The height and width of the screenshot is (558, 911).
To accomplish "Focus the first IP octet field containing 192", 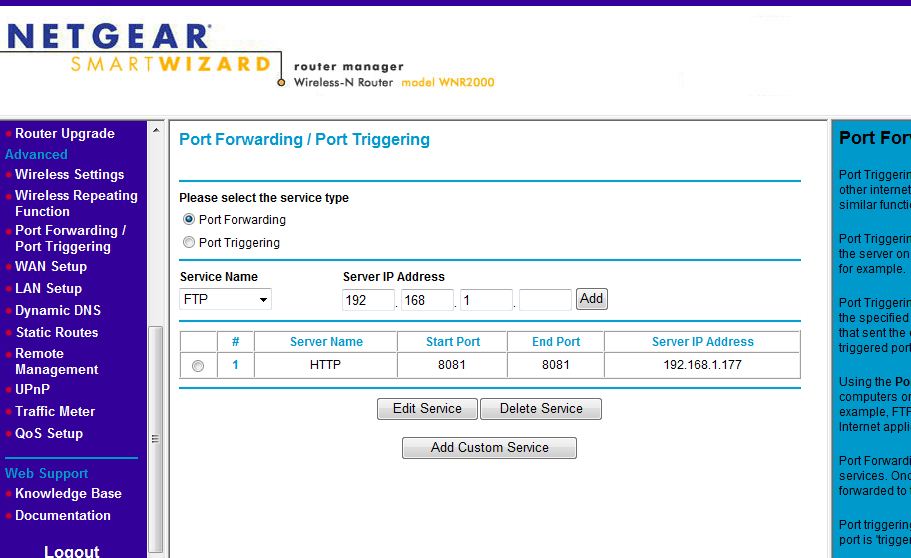I will coord(368,300).
